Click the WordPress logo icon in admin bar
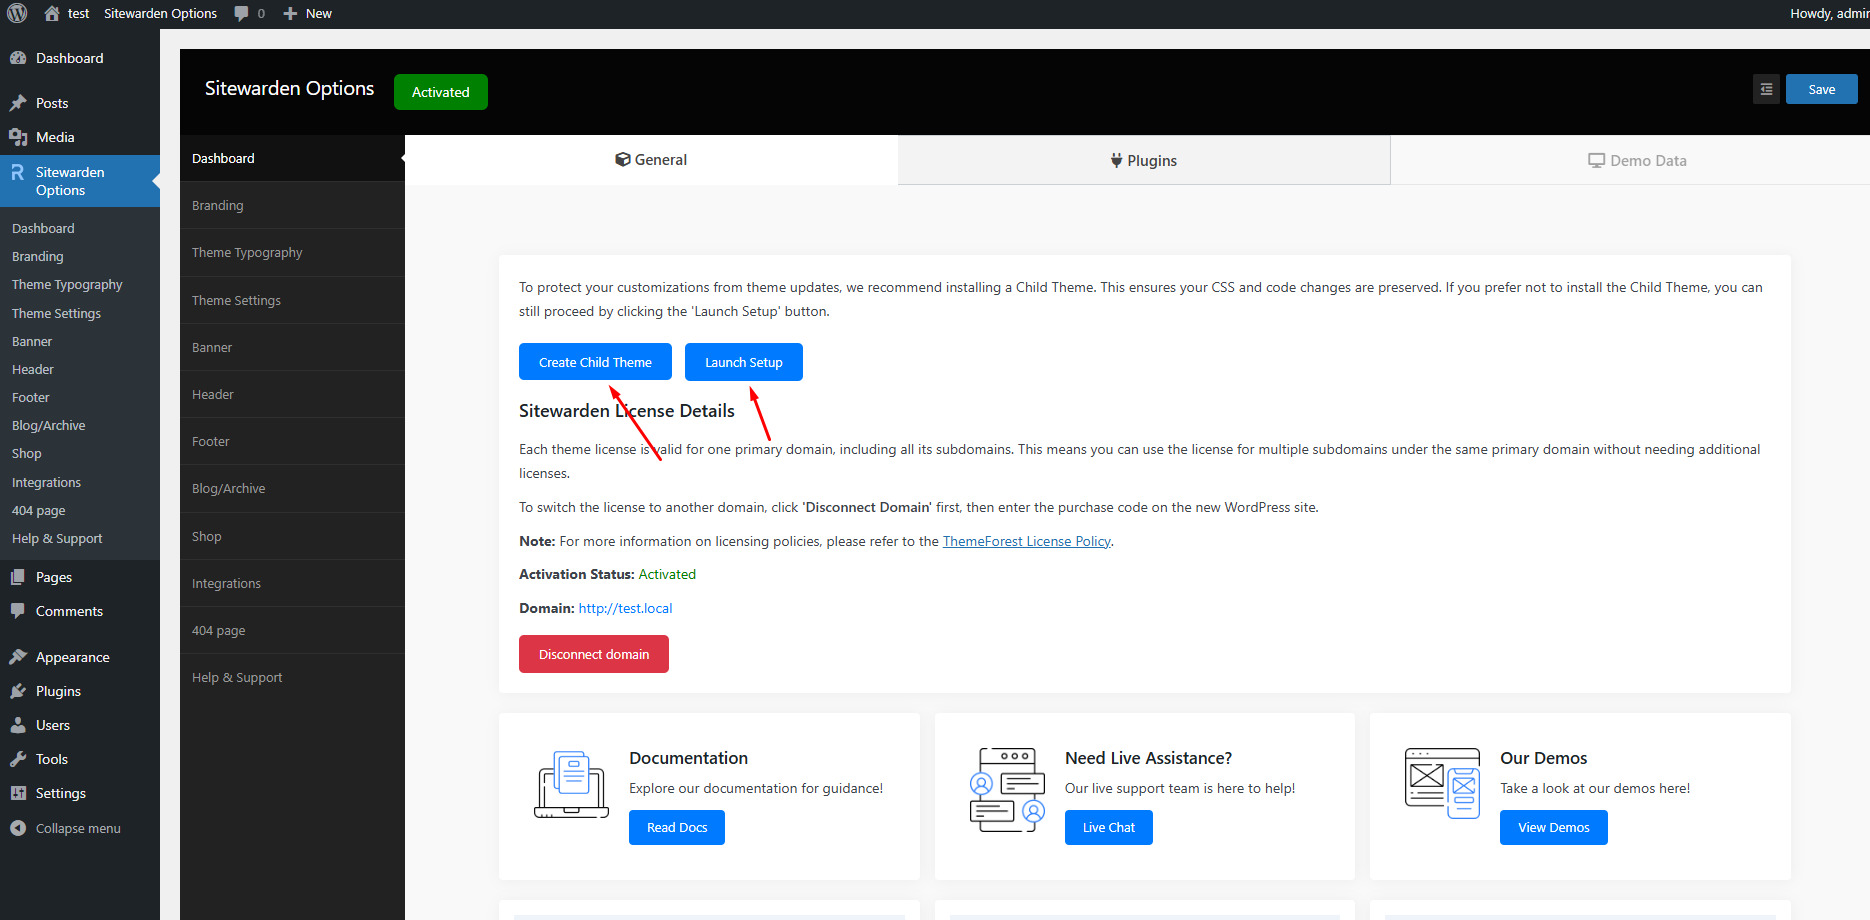The height and width of the screenshot is (920, 1870). click(17, 13)
